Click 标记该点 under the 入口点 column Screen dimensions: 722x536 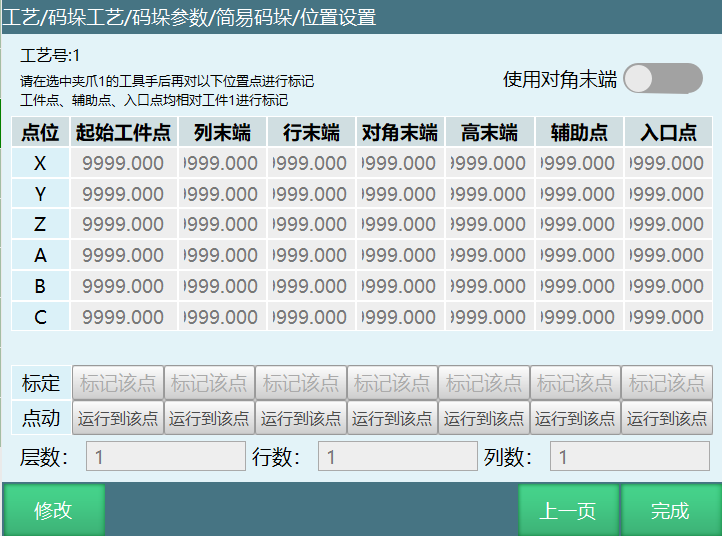pos(667,383)
